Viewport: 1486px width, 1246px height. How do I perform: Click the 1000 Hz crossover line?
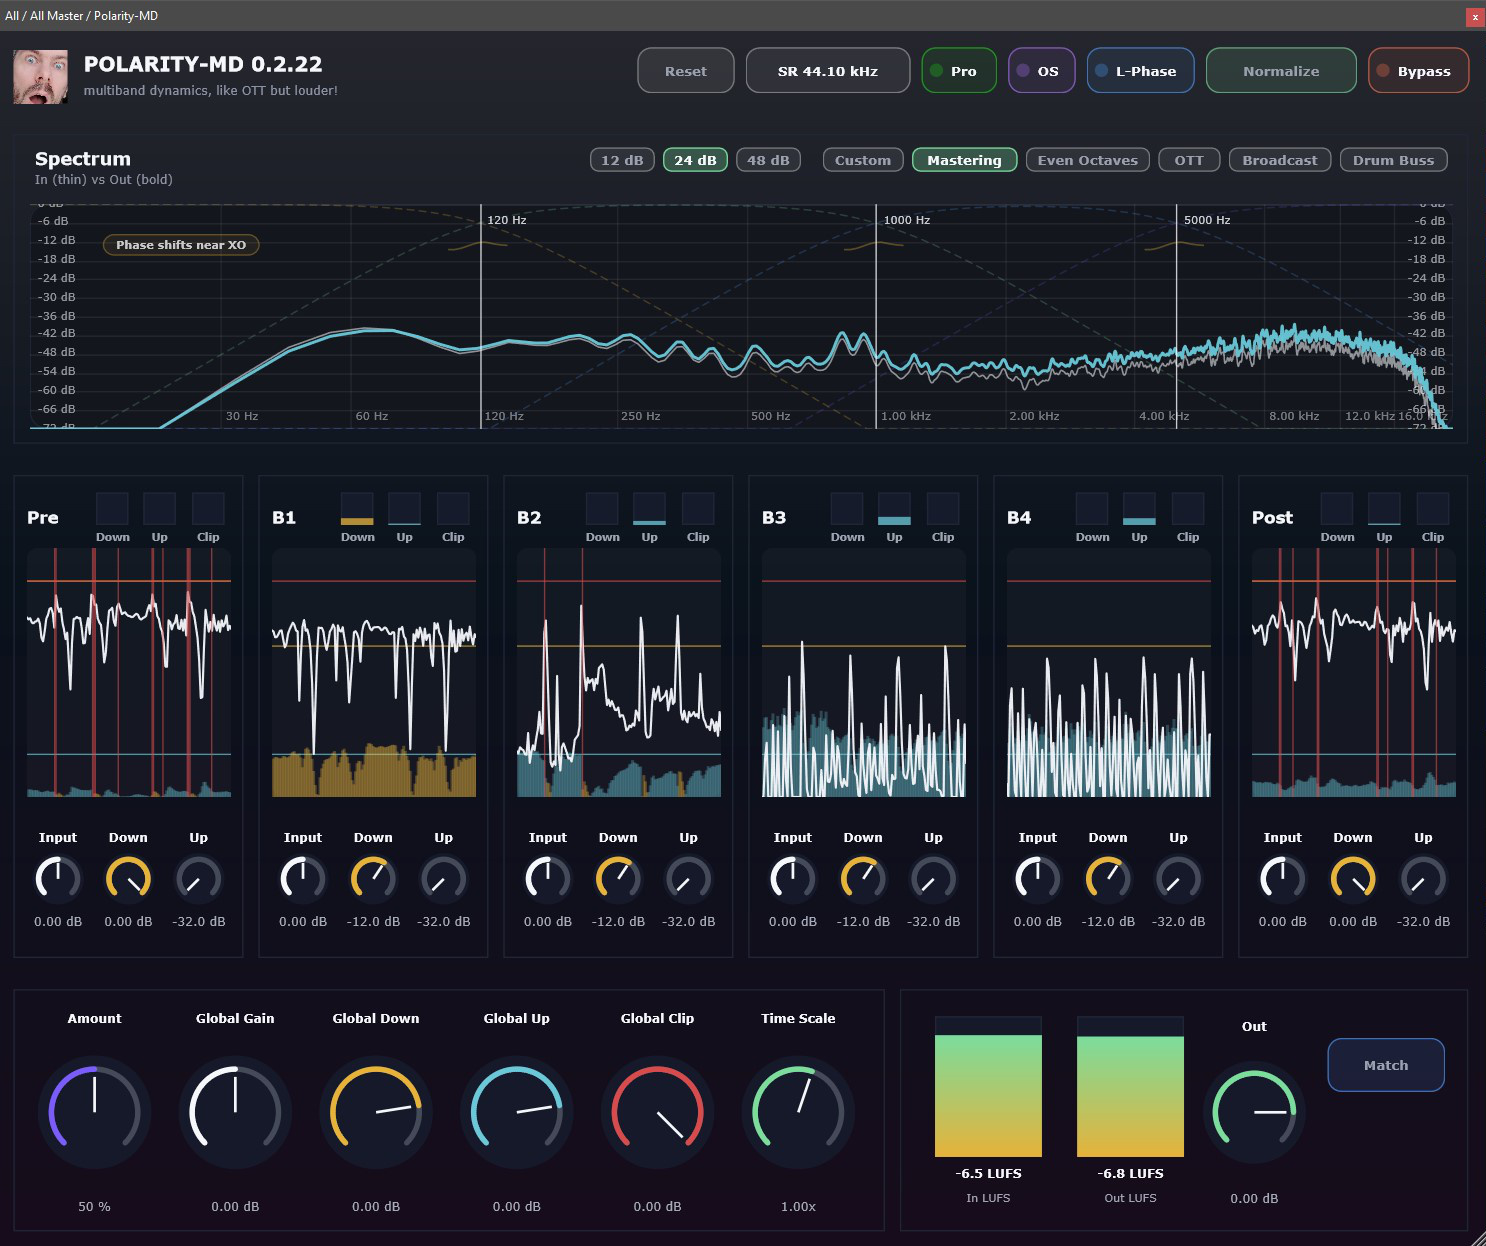877,317
